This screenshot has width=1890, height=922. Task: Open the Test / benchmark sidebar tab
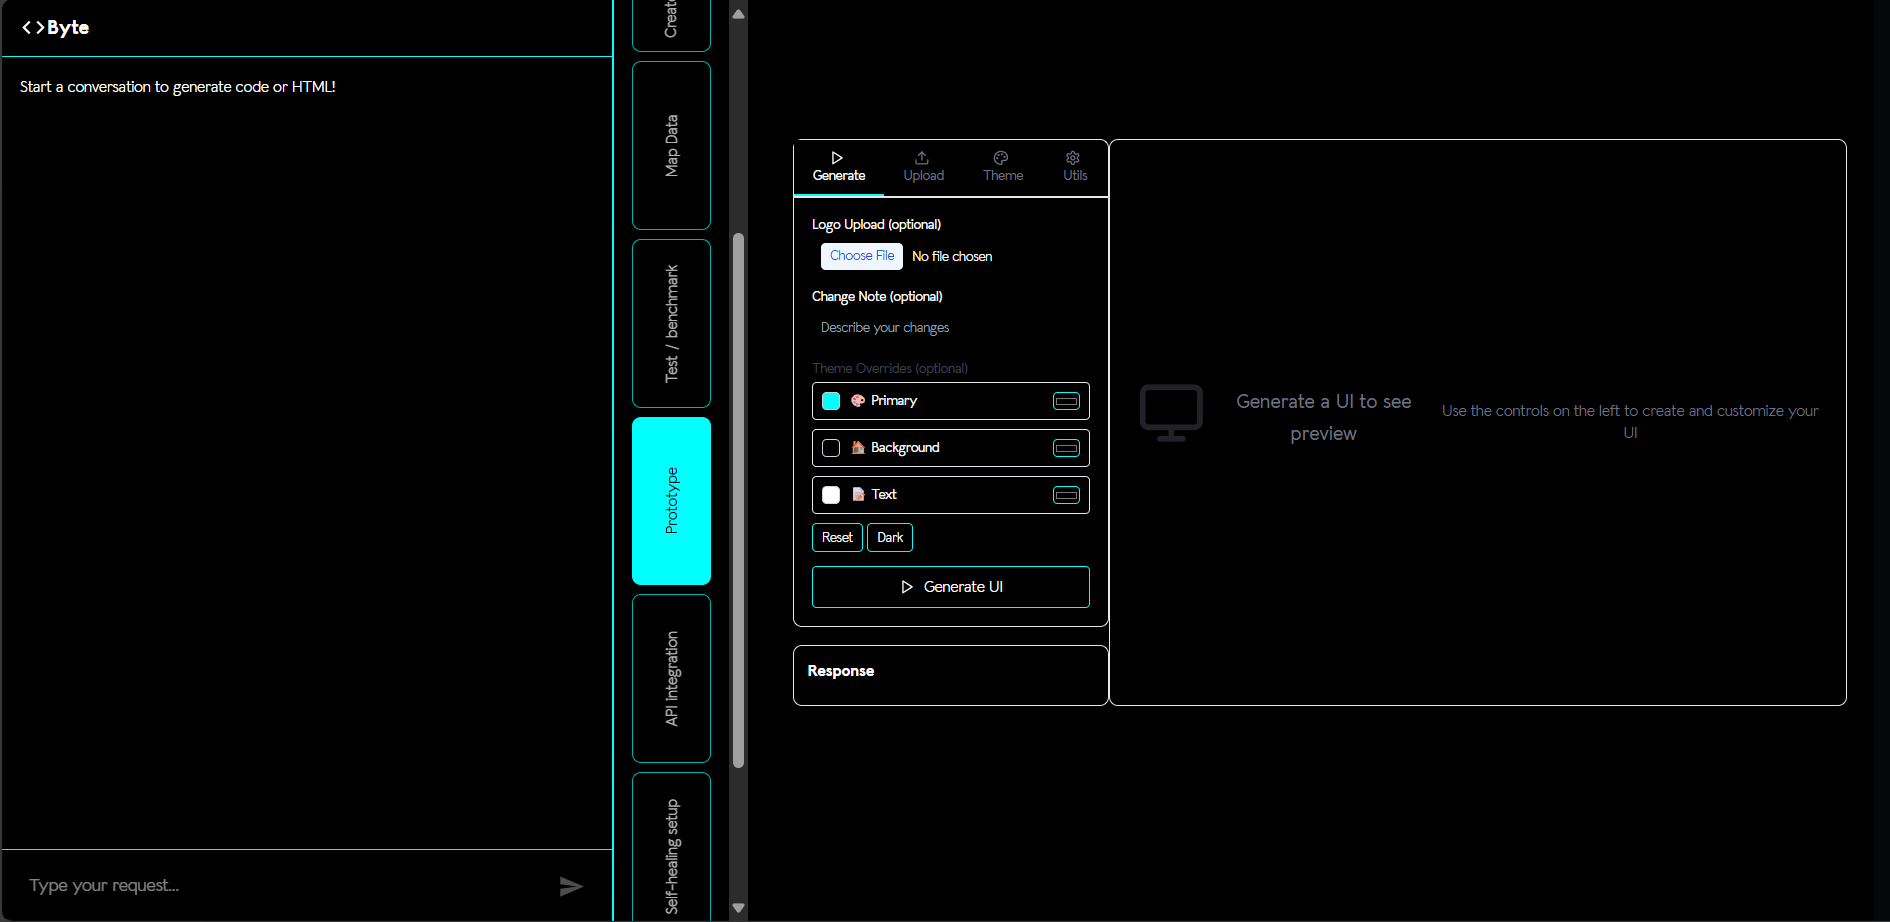tap(672, 323)
